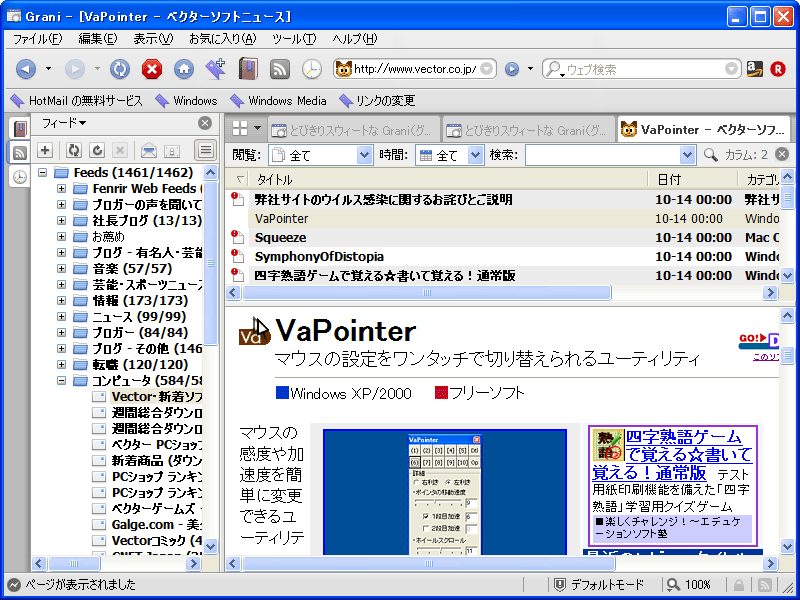Viewport: 800px width, 600px height.
Task: Click the status bar RSS icon
Action: [764, 585]
